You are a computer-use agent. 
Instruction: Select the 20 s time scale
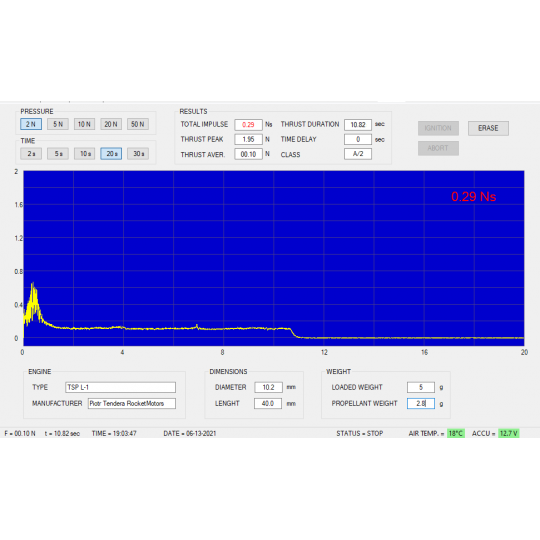coord(111,154)
